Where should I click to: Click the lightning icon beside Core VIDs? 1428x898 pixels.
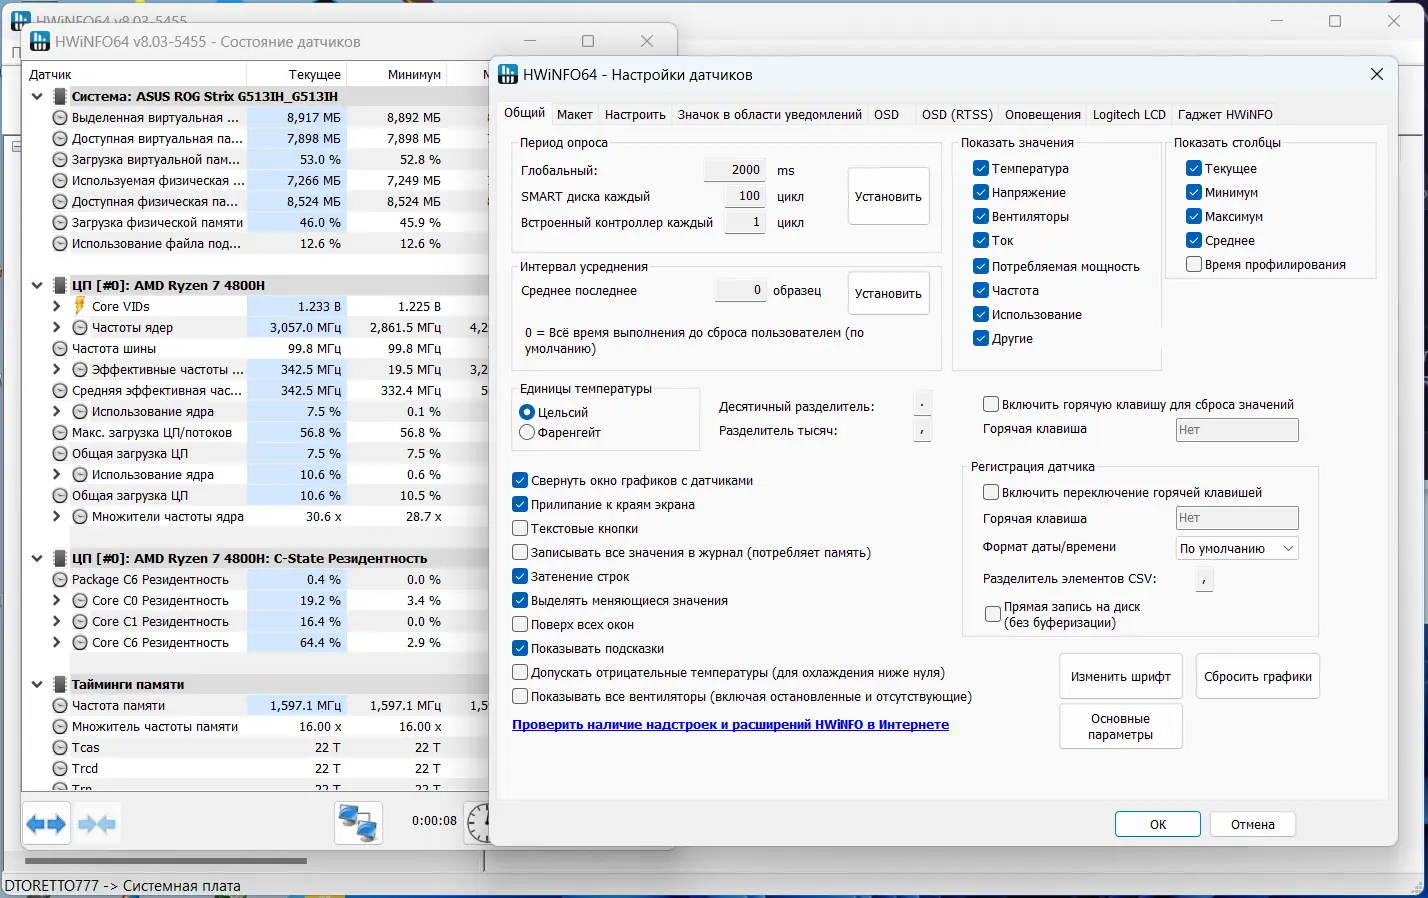click(x=80, y=306)
